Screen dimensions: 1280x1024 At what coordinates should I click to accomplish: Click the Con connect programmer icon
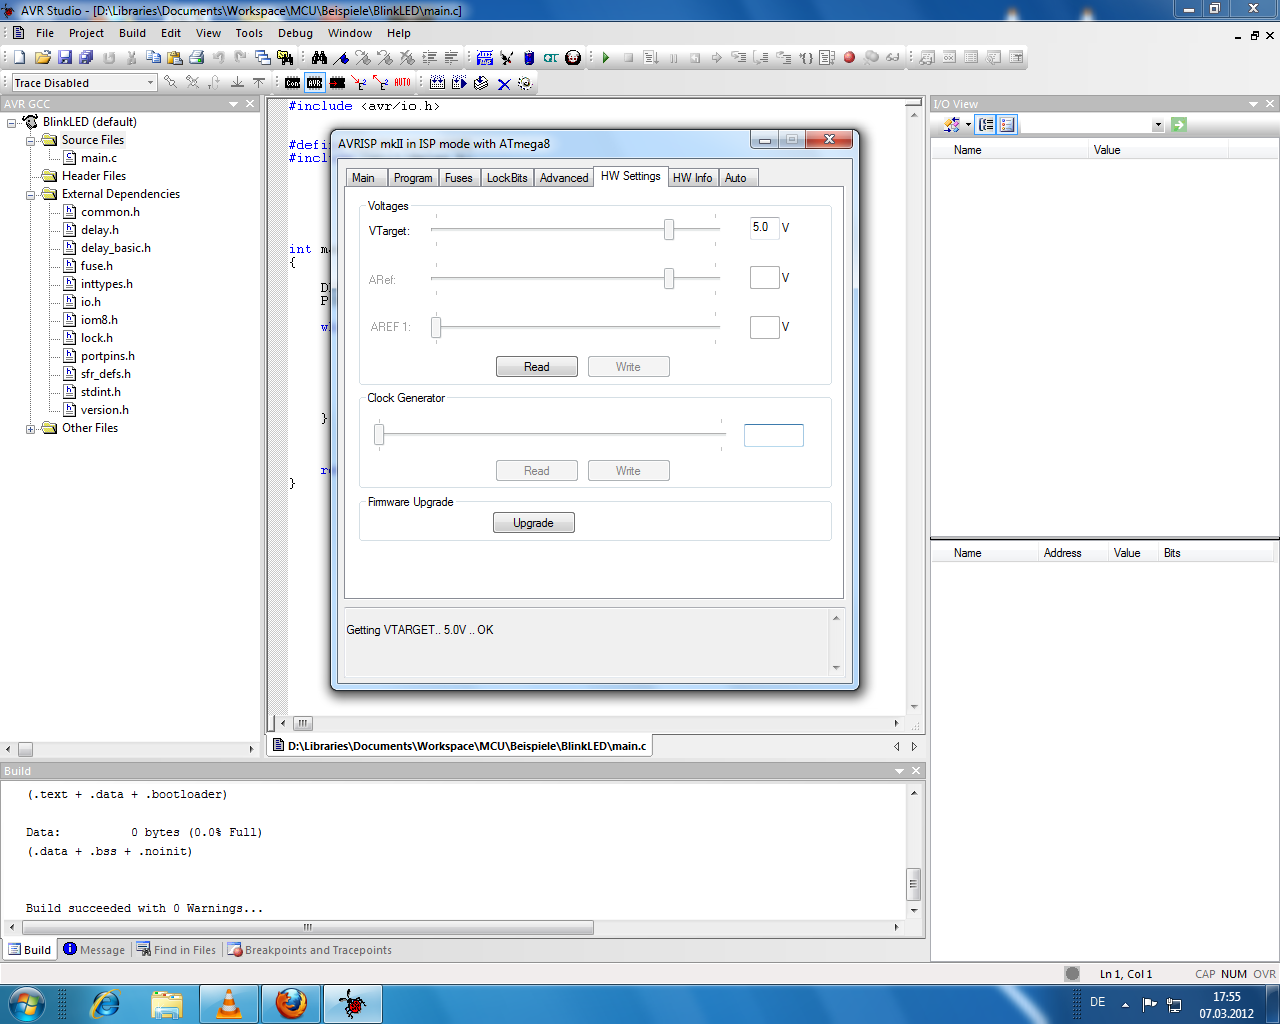coord(293,83)
